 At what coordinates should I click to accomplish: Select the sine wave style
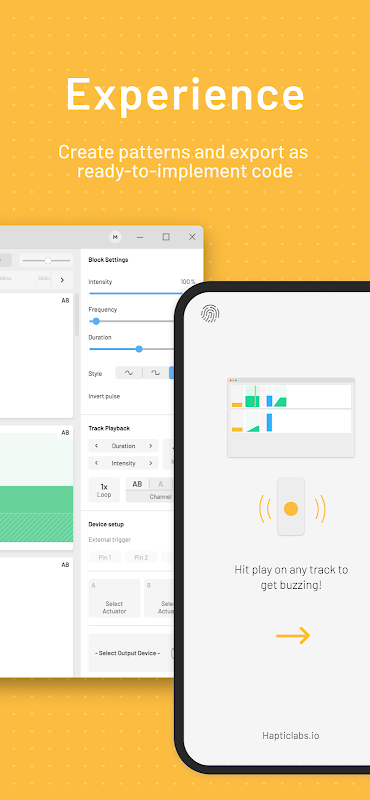coord(129,373)
